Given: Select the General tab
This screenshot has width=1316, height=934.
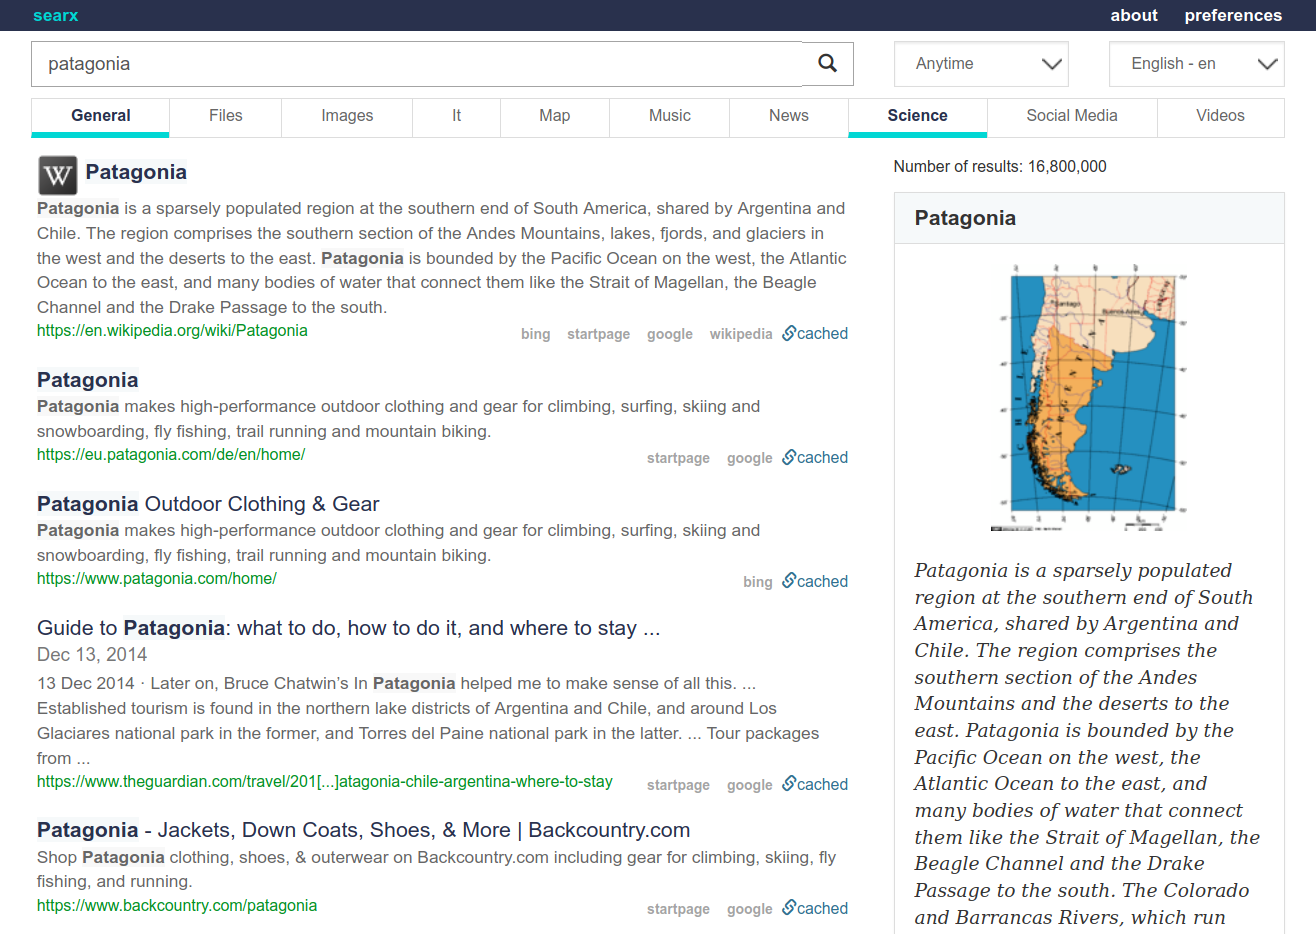Looking at the screenshot, I should pyautogui.click(x=101, y=116).
